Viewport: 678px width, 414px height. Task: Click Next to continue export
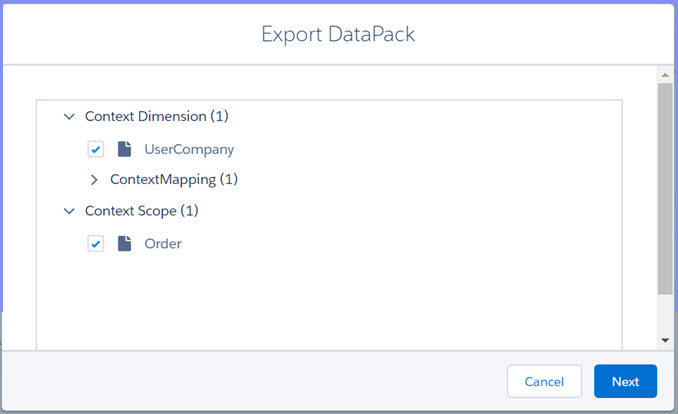[625, 381]
